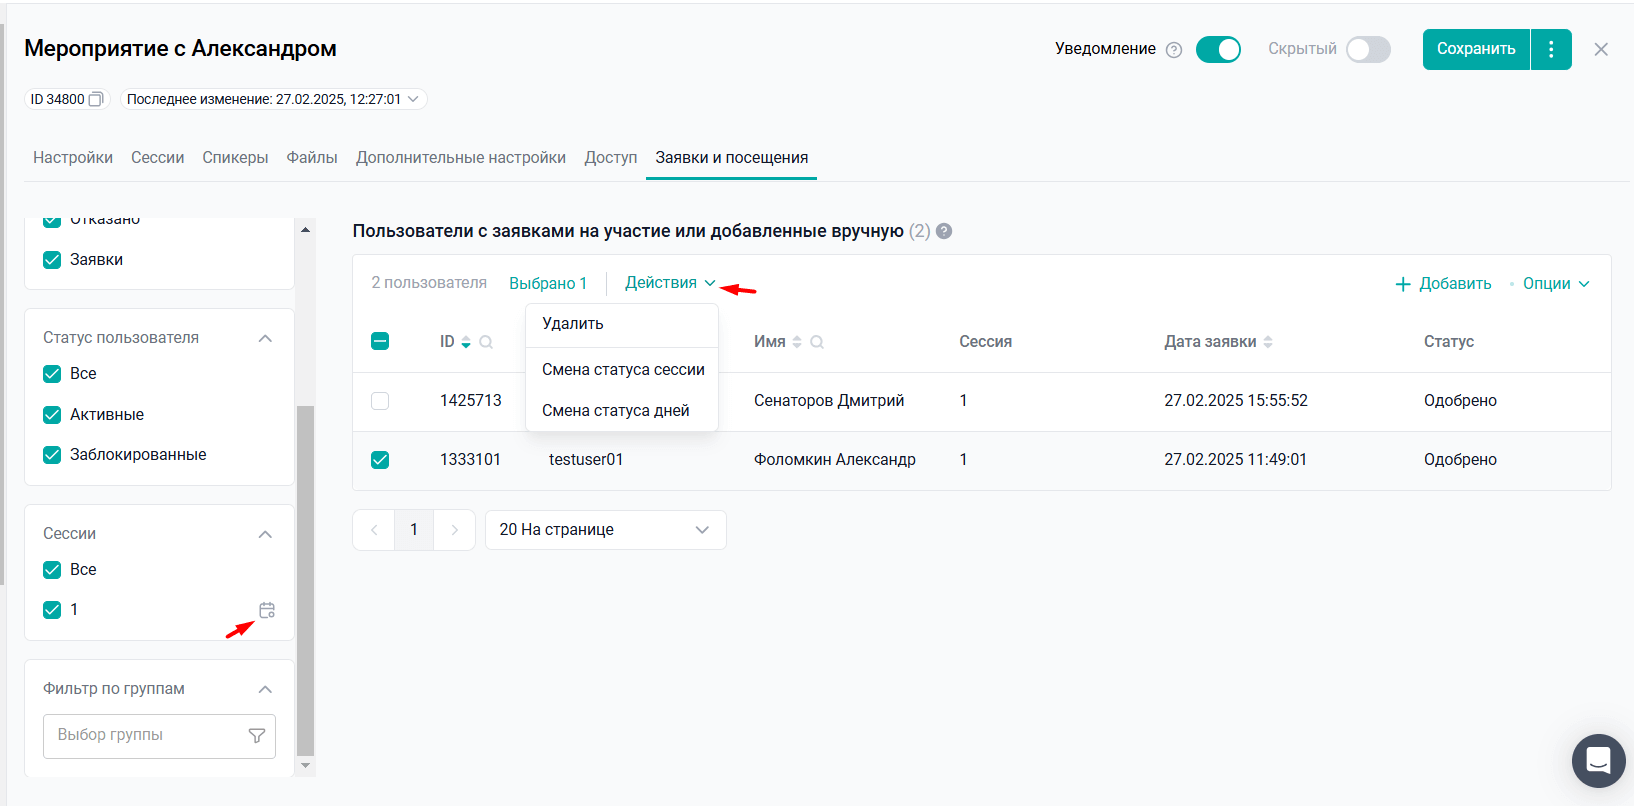Viewport: 1634px width, 806px height.
Task: Uncheck the Заблокированные checkbox
Action: 52,455
